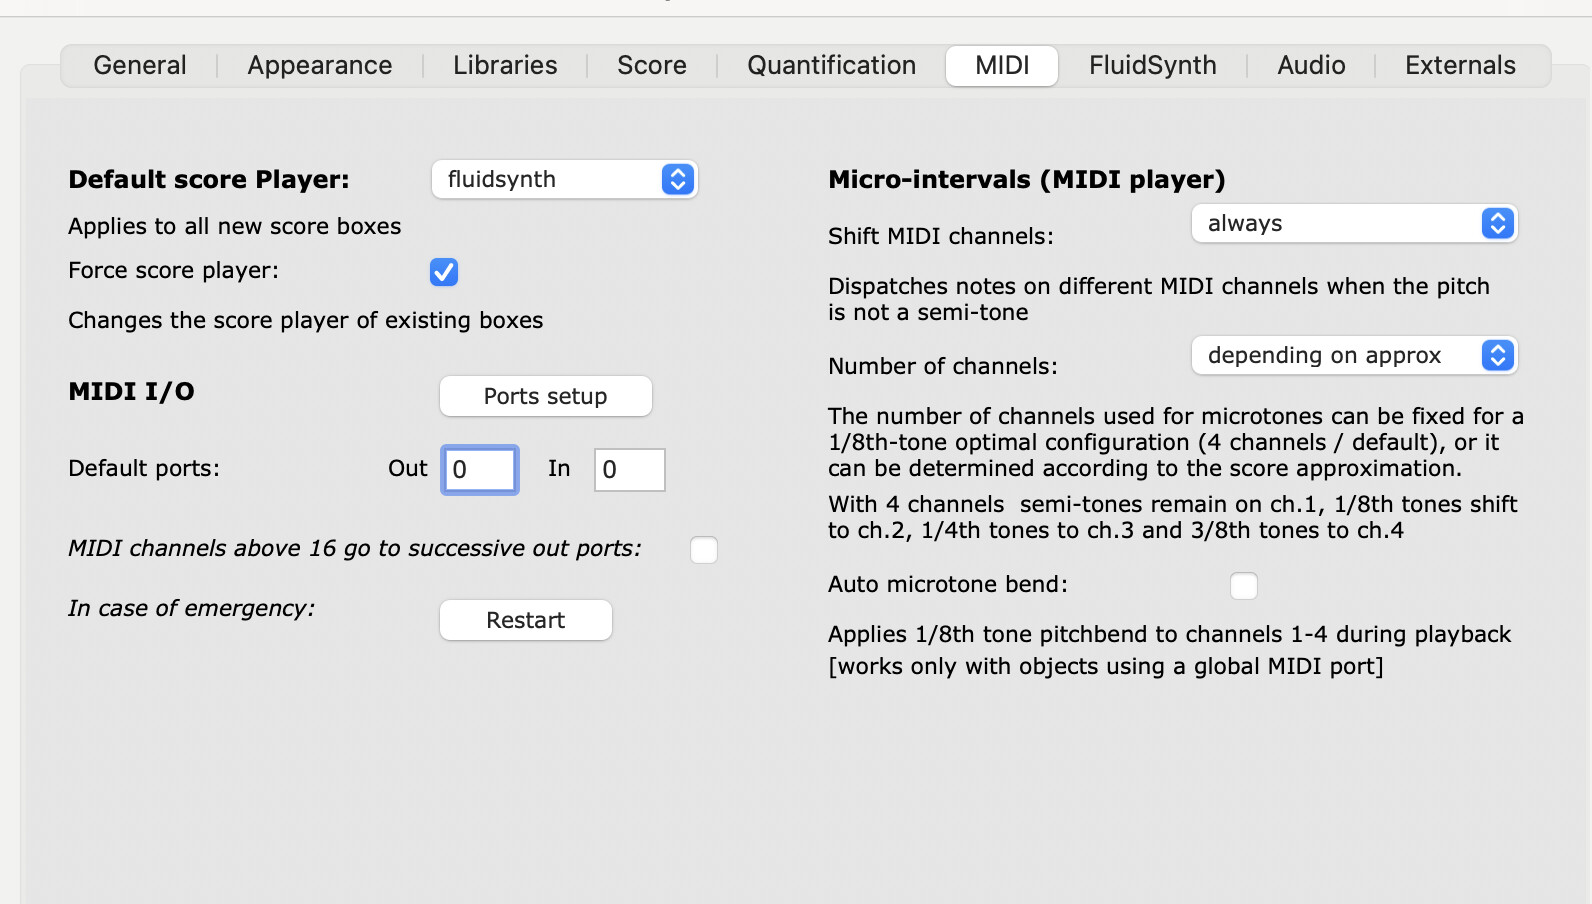Expand the Shift MIDI channels dropdown
This screenshot has height=904, width=1592.
1353,224
